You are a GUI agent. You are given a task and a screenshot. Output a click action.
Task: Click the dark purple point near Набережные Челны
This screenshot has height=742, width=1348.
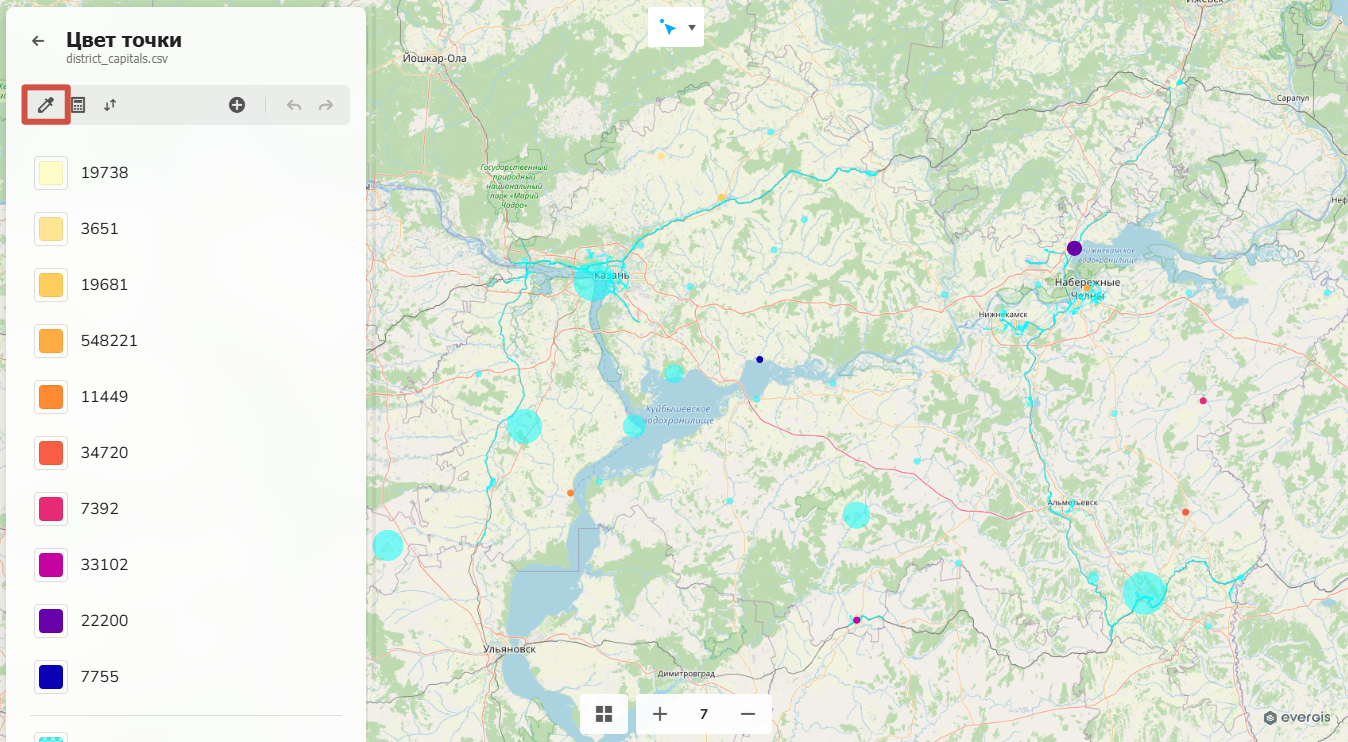pyautogui.click(x=1074, y=248)
